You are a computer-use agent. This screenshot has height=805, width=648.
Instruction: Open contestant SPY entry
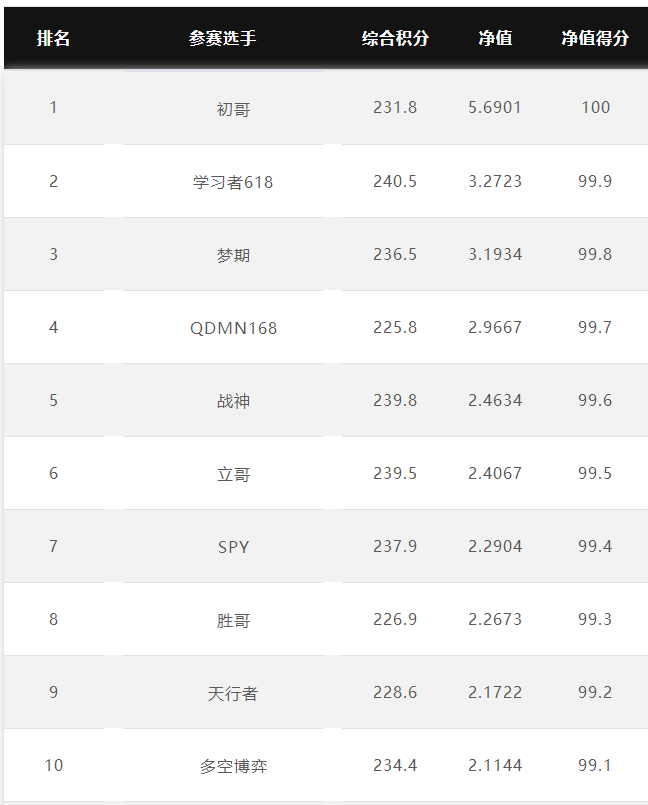pos(233,547)
